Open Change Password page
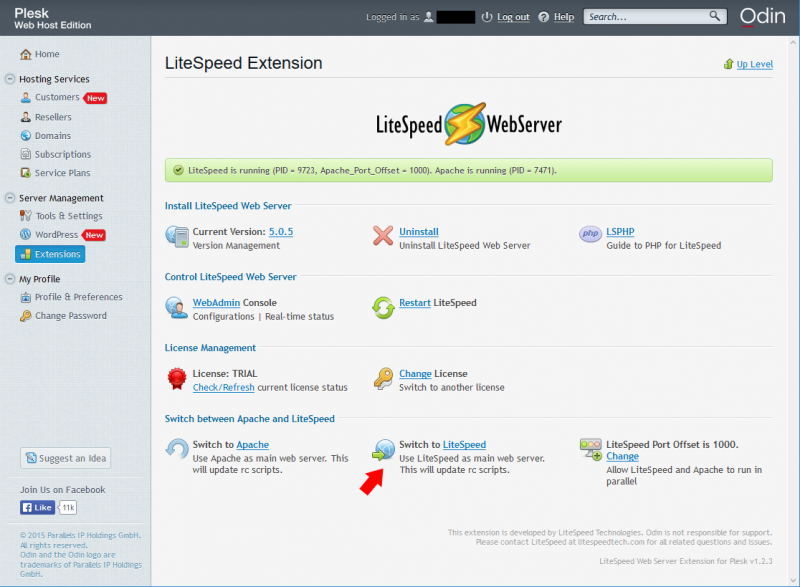The image size is (800, 587). pos(71,316)
